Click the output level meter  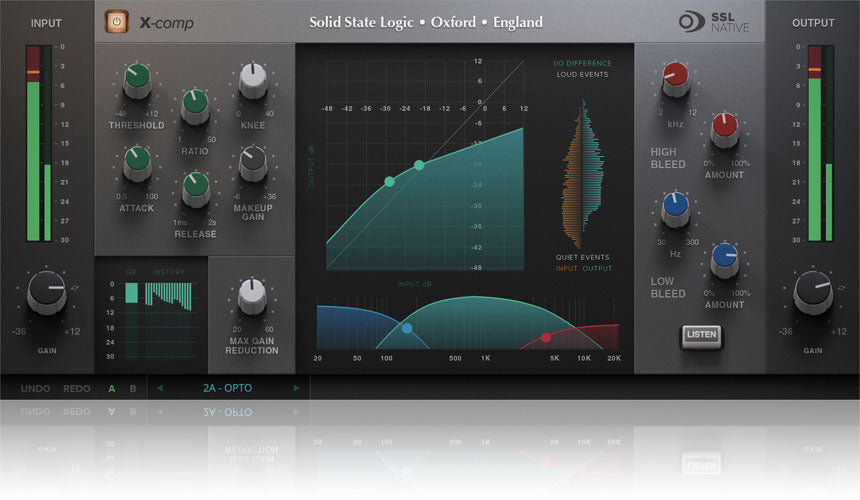coord(820,144)
